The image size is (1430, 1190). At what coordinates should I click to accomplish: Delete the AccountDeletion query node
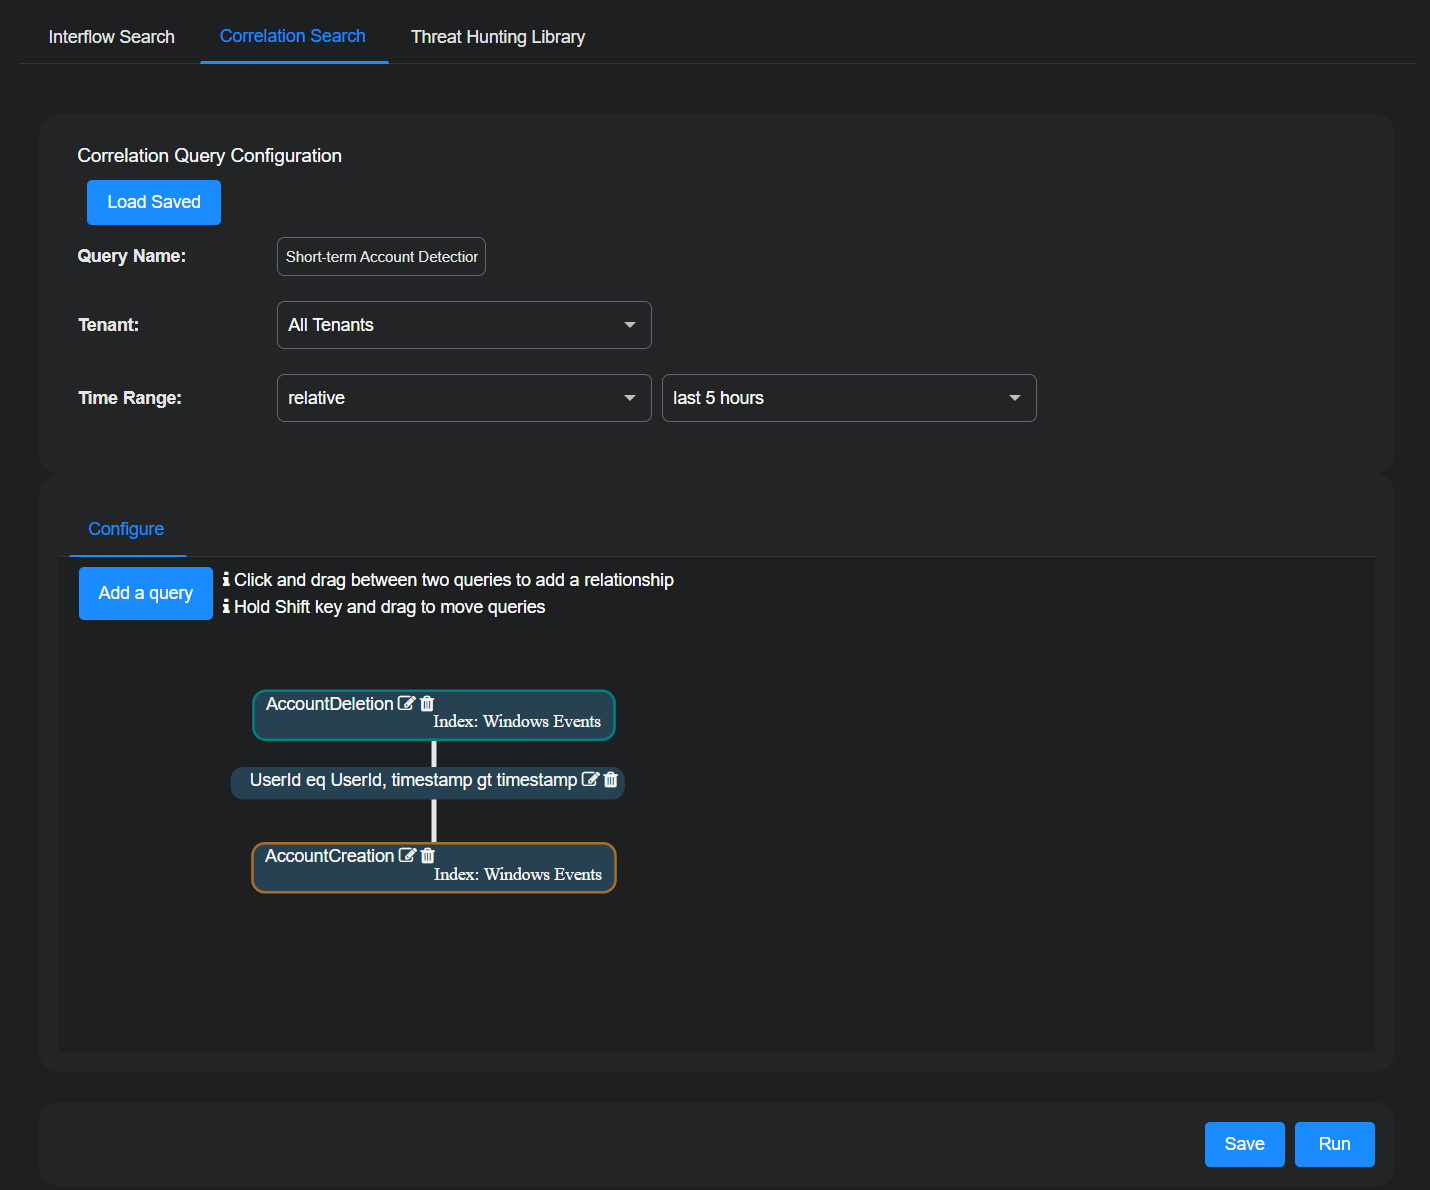pyautogui.click(x=427, y=703)
